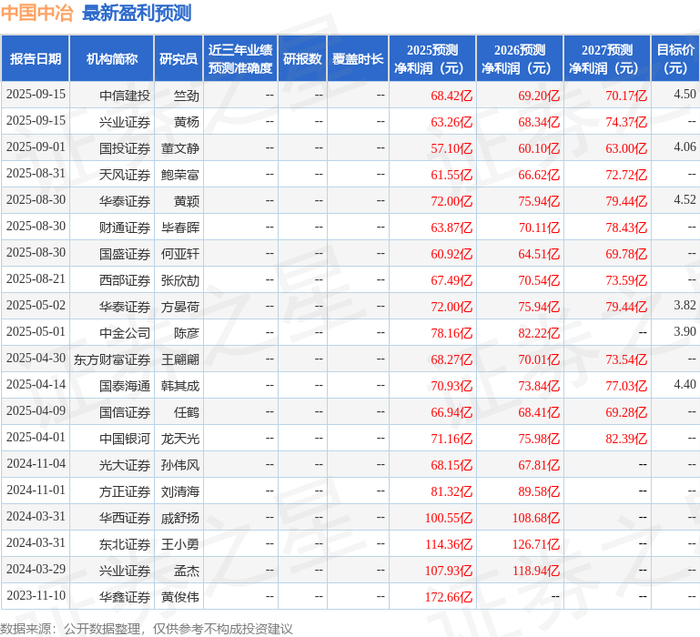Screen dimensions: 700x637
Task: Select the 研究员 column header
Action: [179, 59]
